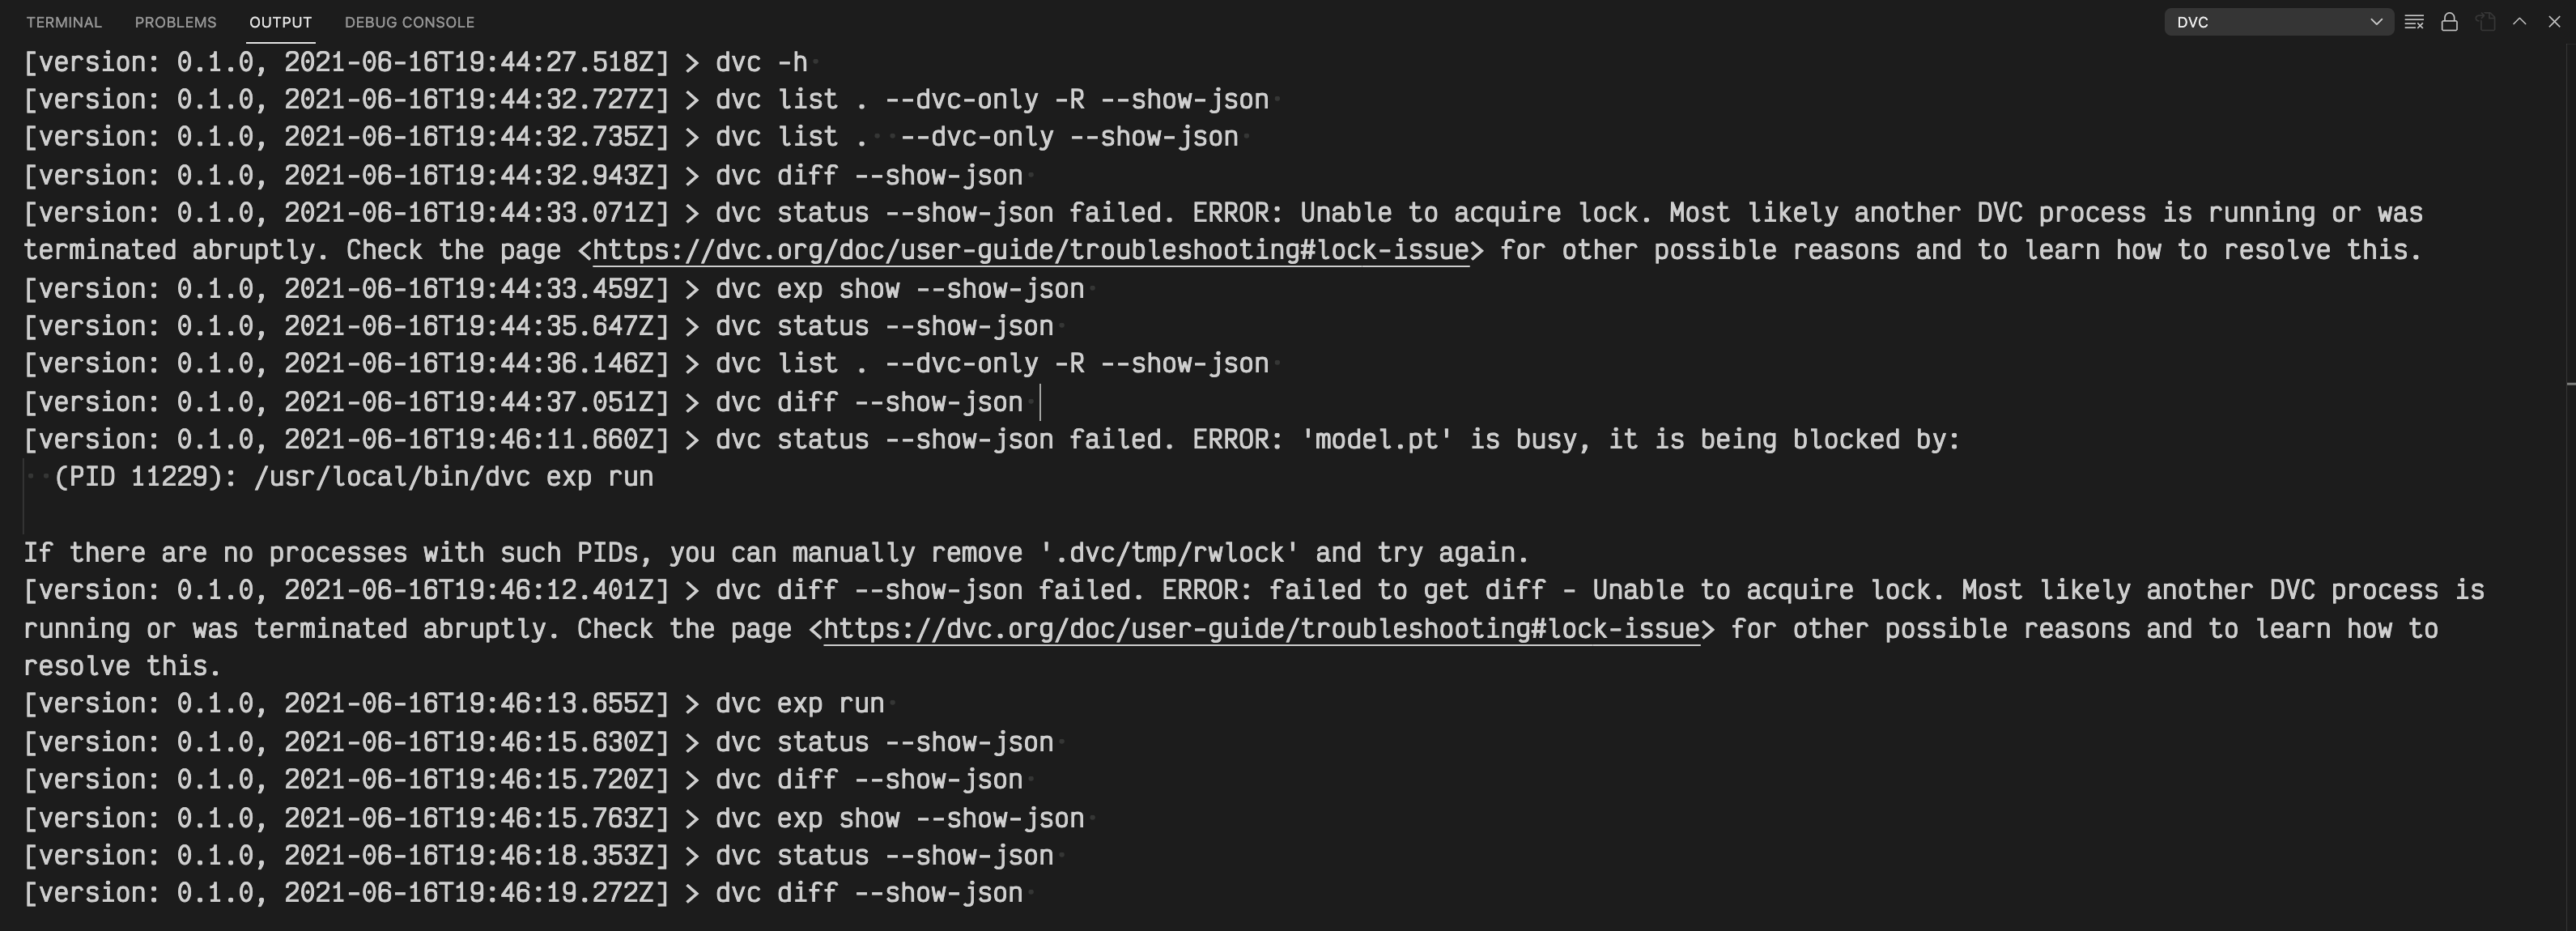Follow the second dvc.org troubleshooting link
Image resolution: width=2576 pixels, height=931 pixels.
(1258, 628)
